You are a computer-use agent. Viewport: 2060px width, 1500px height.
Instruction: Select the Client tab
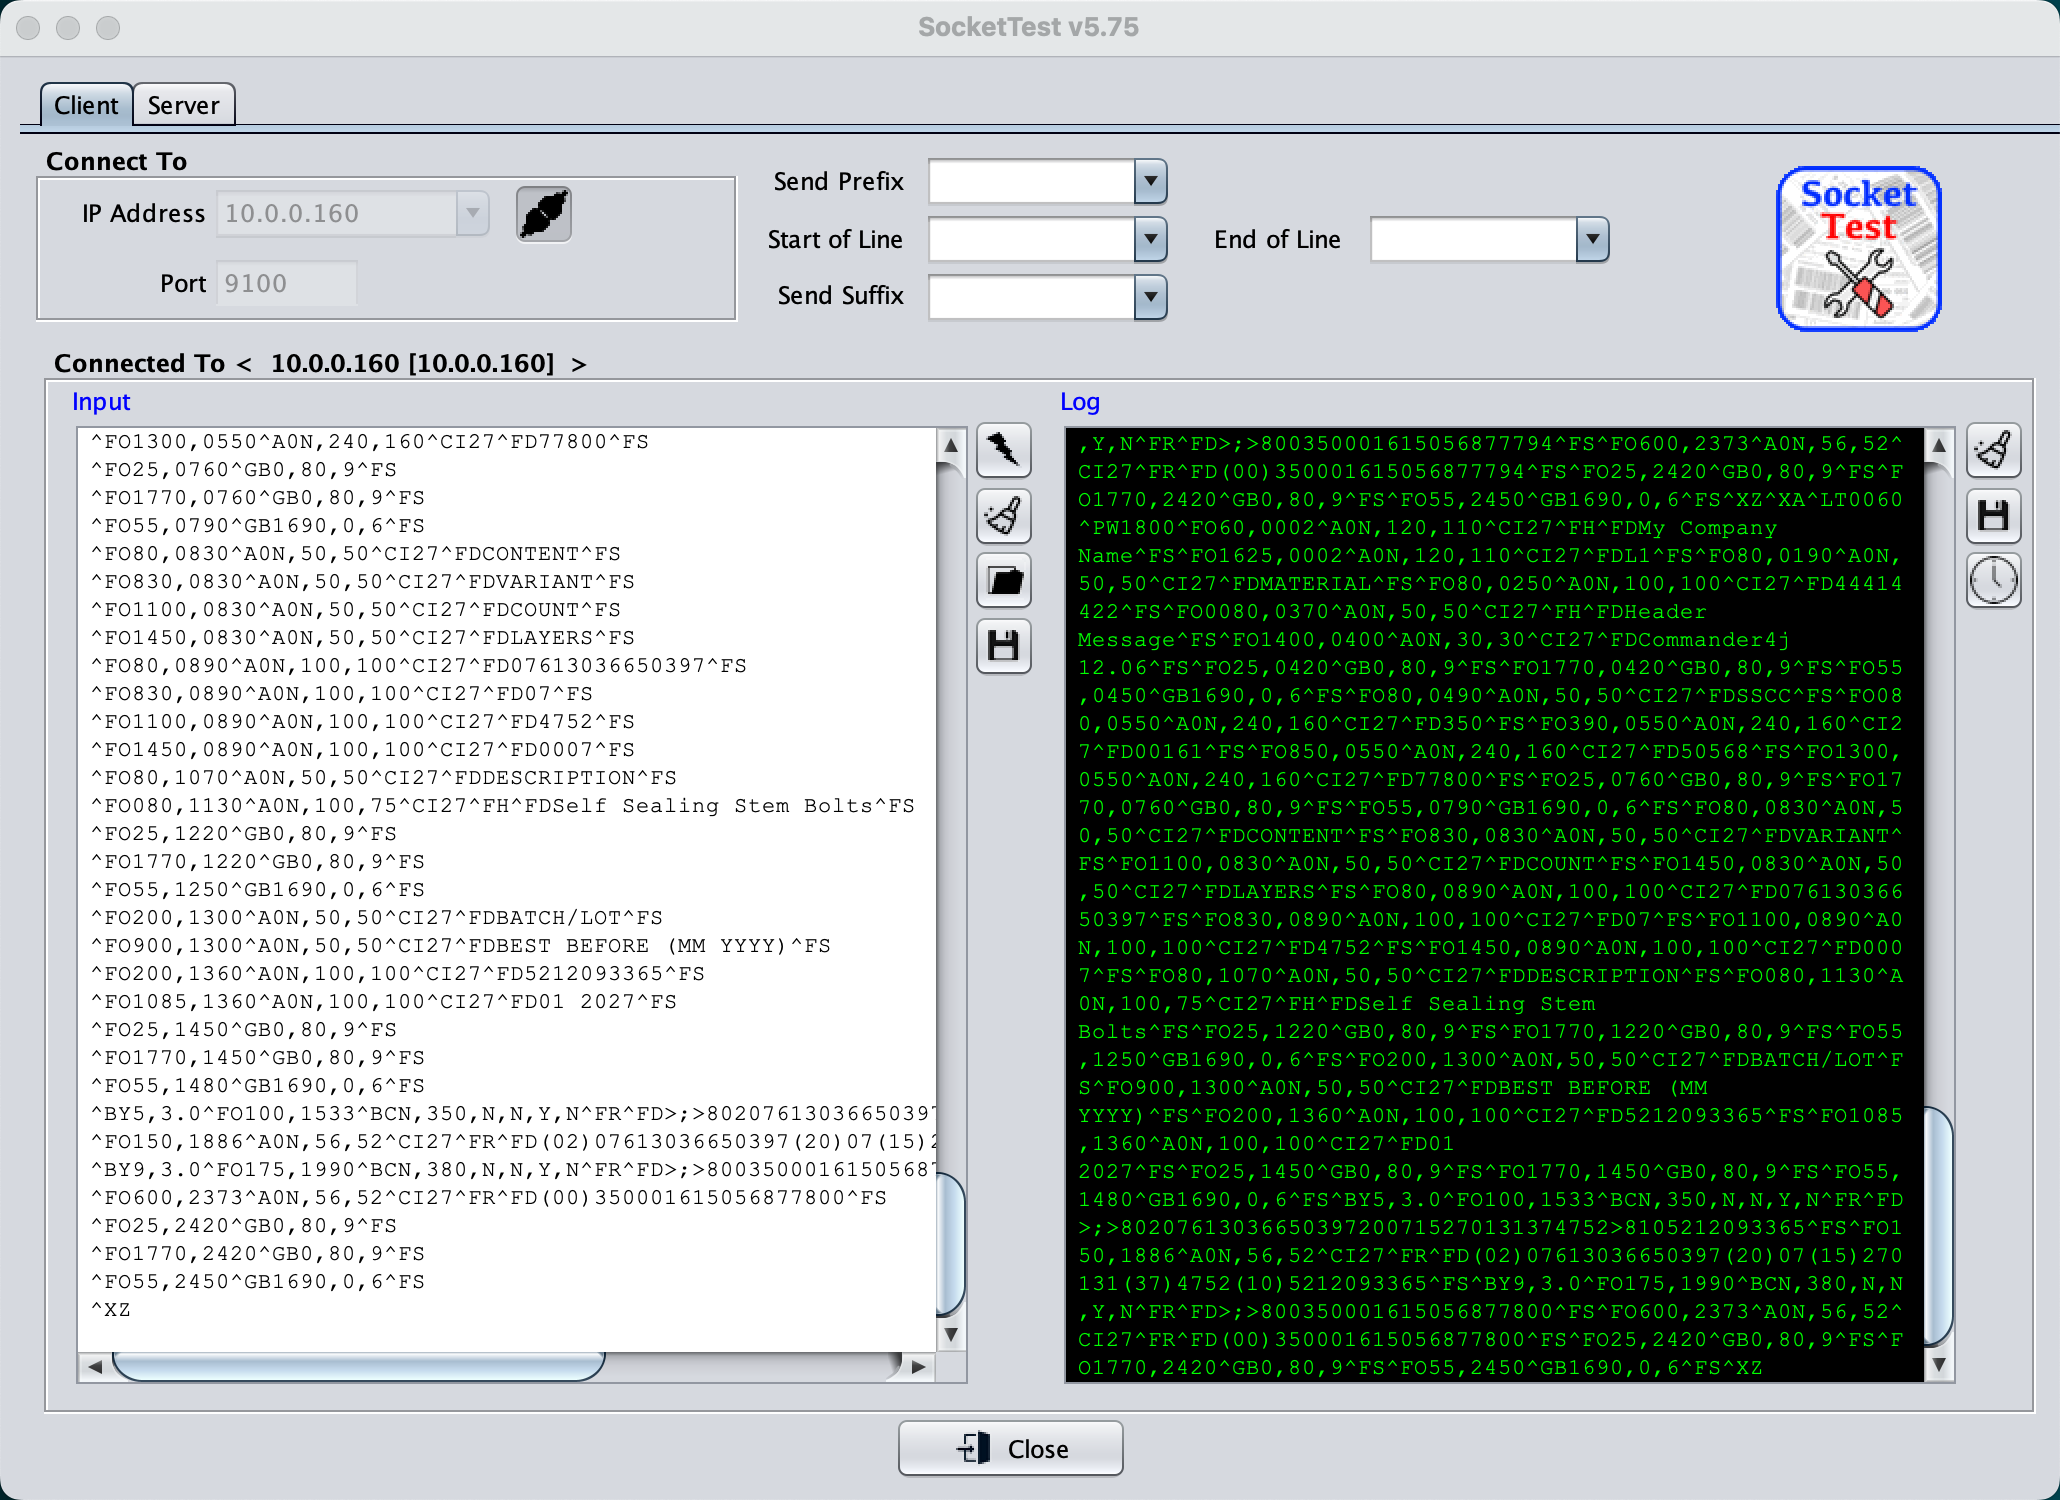[x=86, y=105]
